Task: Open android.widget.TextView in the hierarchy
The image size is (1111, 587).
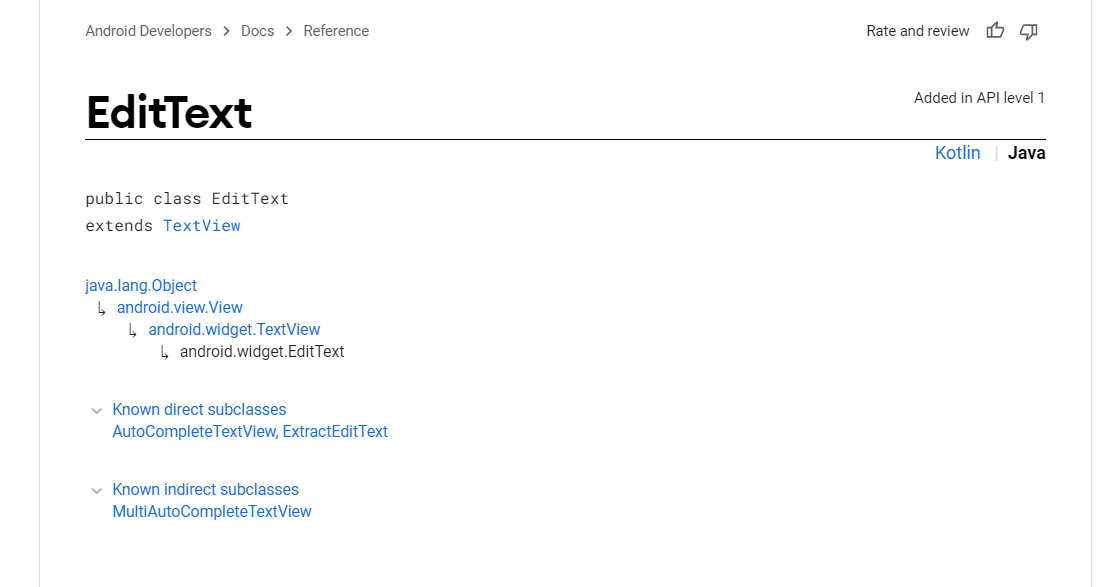Action: click(x=234, y=330)
